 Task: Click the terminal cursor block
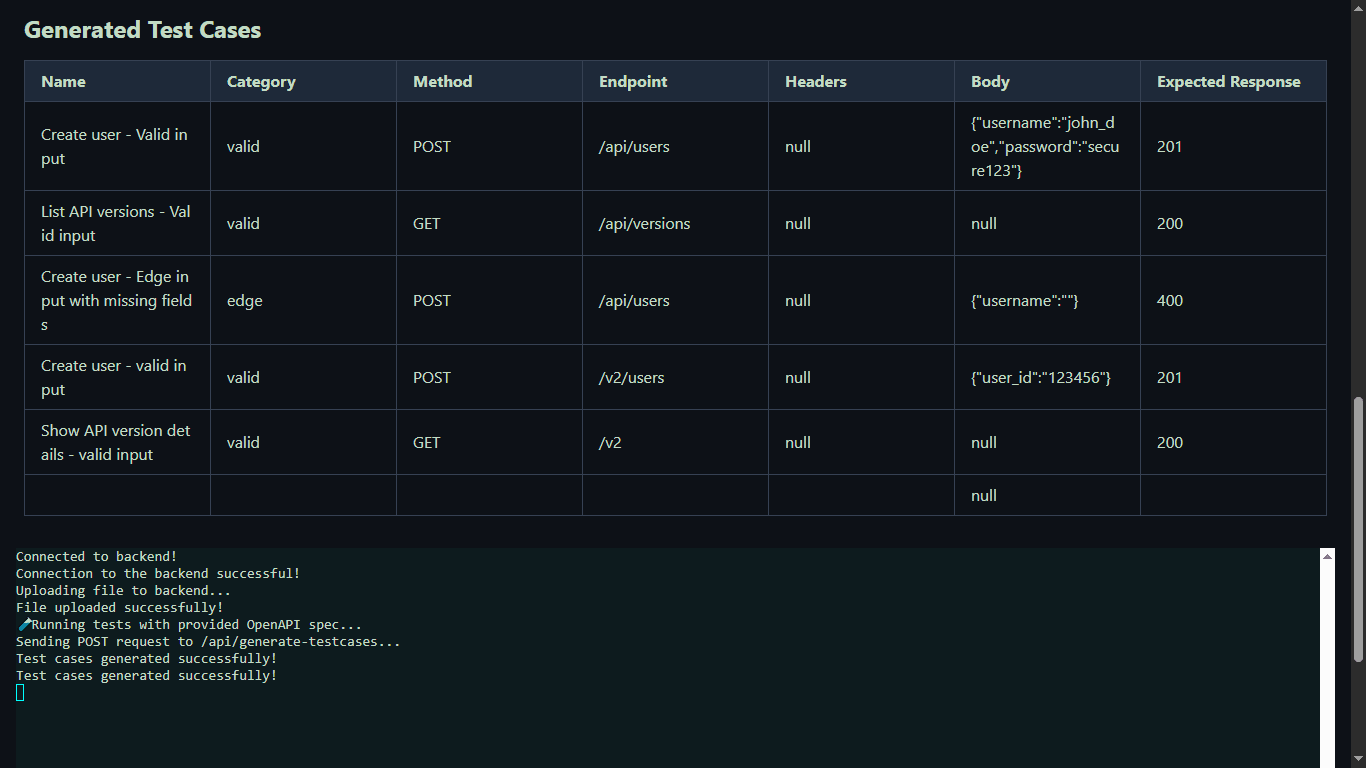20,692
